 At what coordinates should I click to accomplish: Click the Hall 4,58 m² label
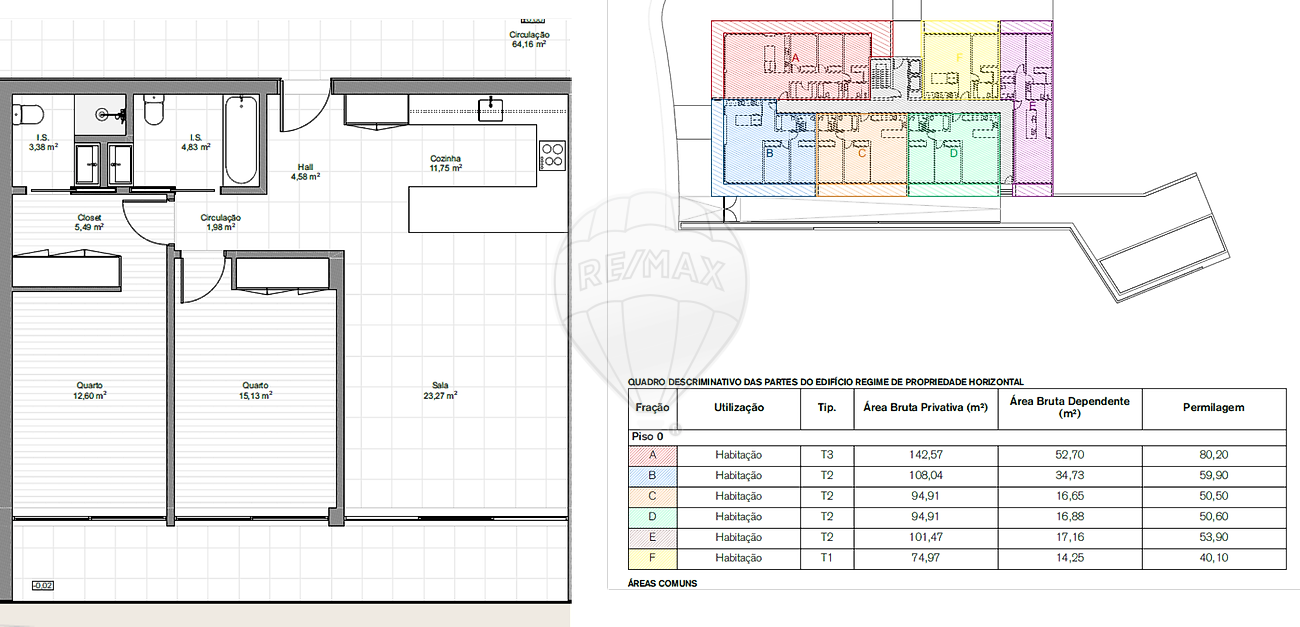305,172
